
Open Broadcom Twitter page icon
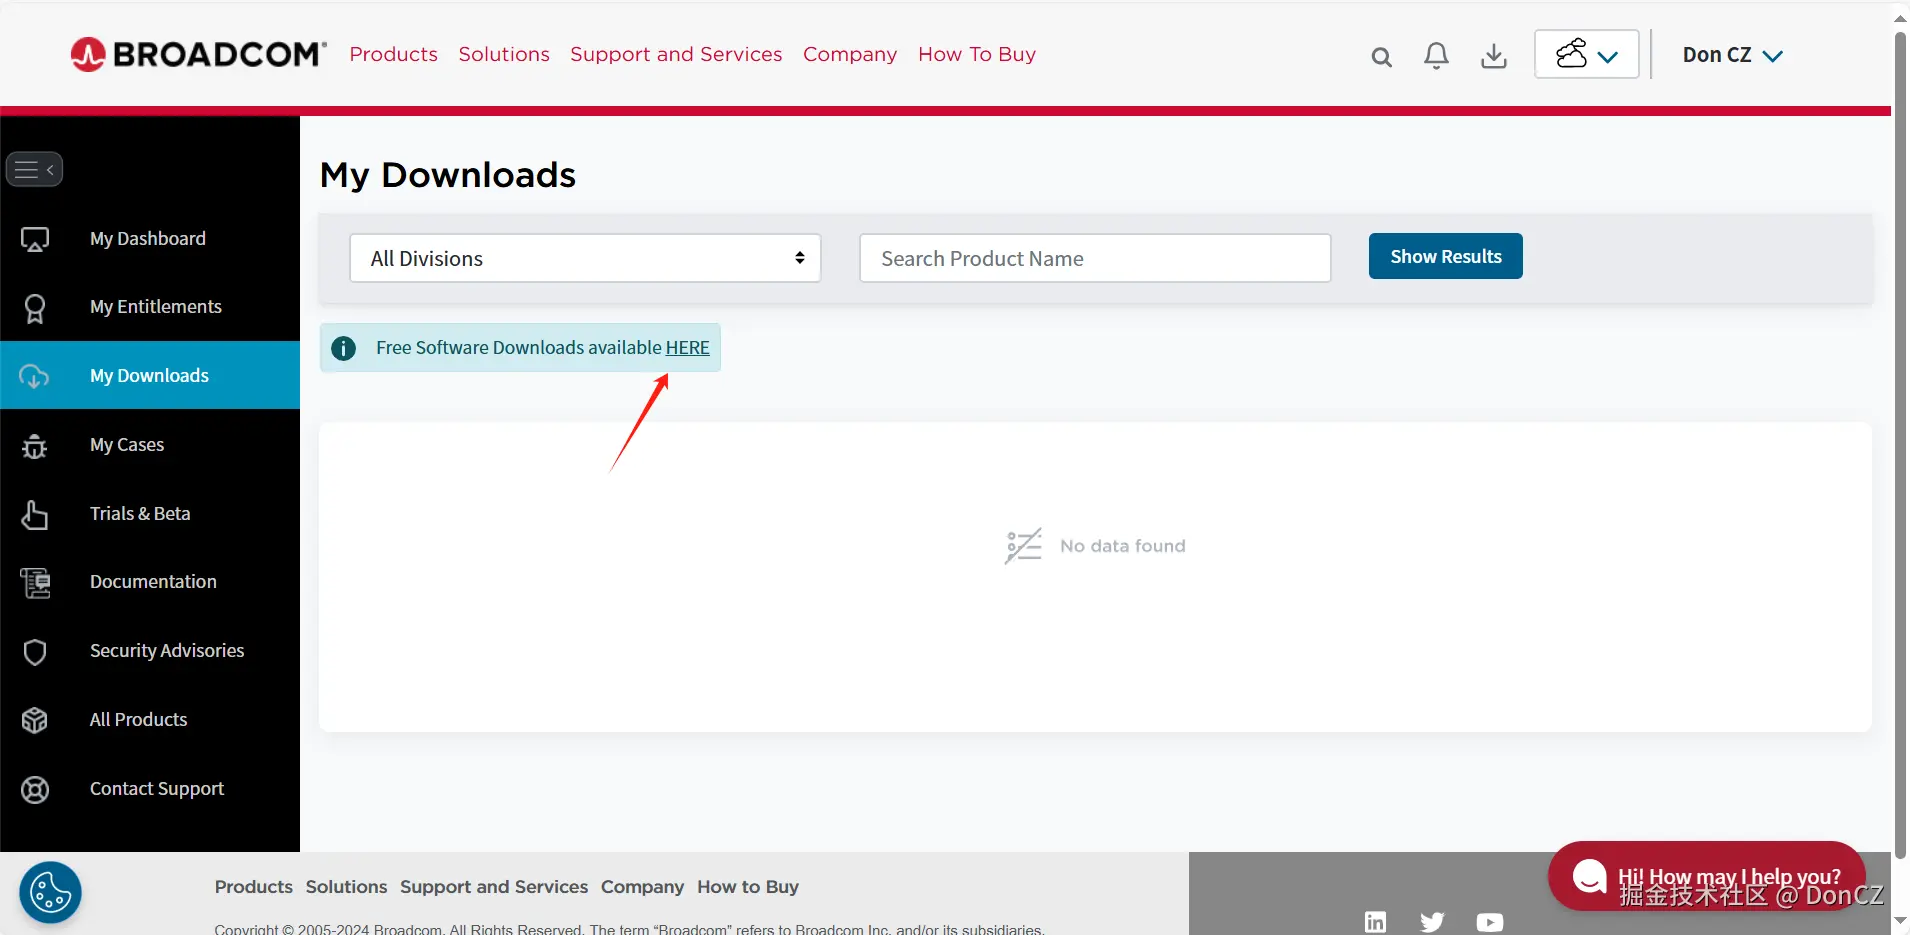point(1432,922)
